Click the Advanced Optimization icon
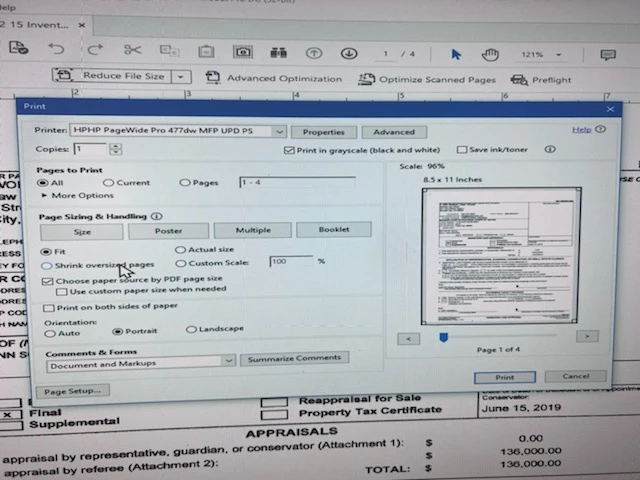Viewport: 640px width, 480px height. point(213,77)
